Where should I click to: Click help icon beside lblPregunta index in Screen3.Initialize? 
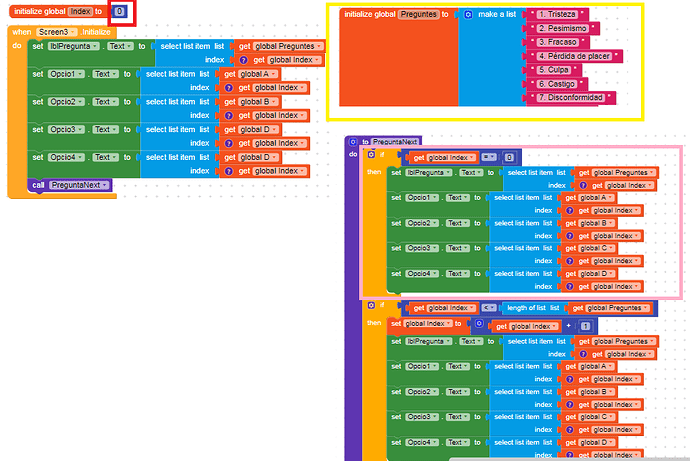click(x=244, y=60)
